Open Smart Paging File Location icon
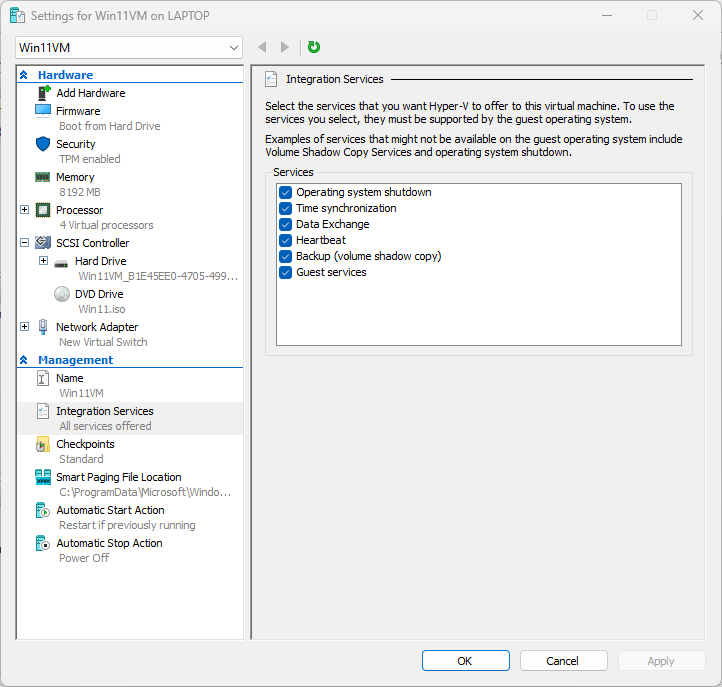The height and width of the screenshot is (687, 722). click(43, 477)
